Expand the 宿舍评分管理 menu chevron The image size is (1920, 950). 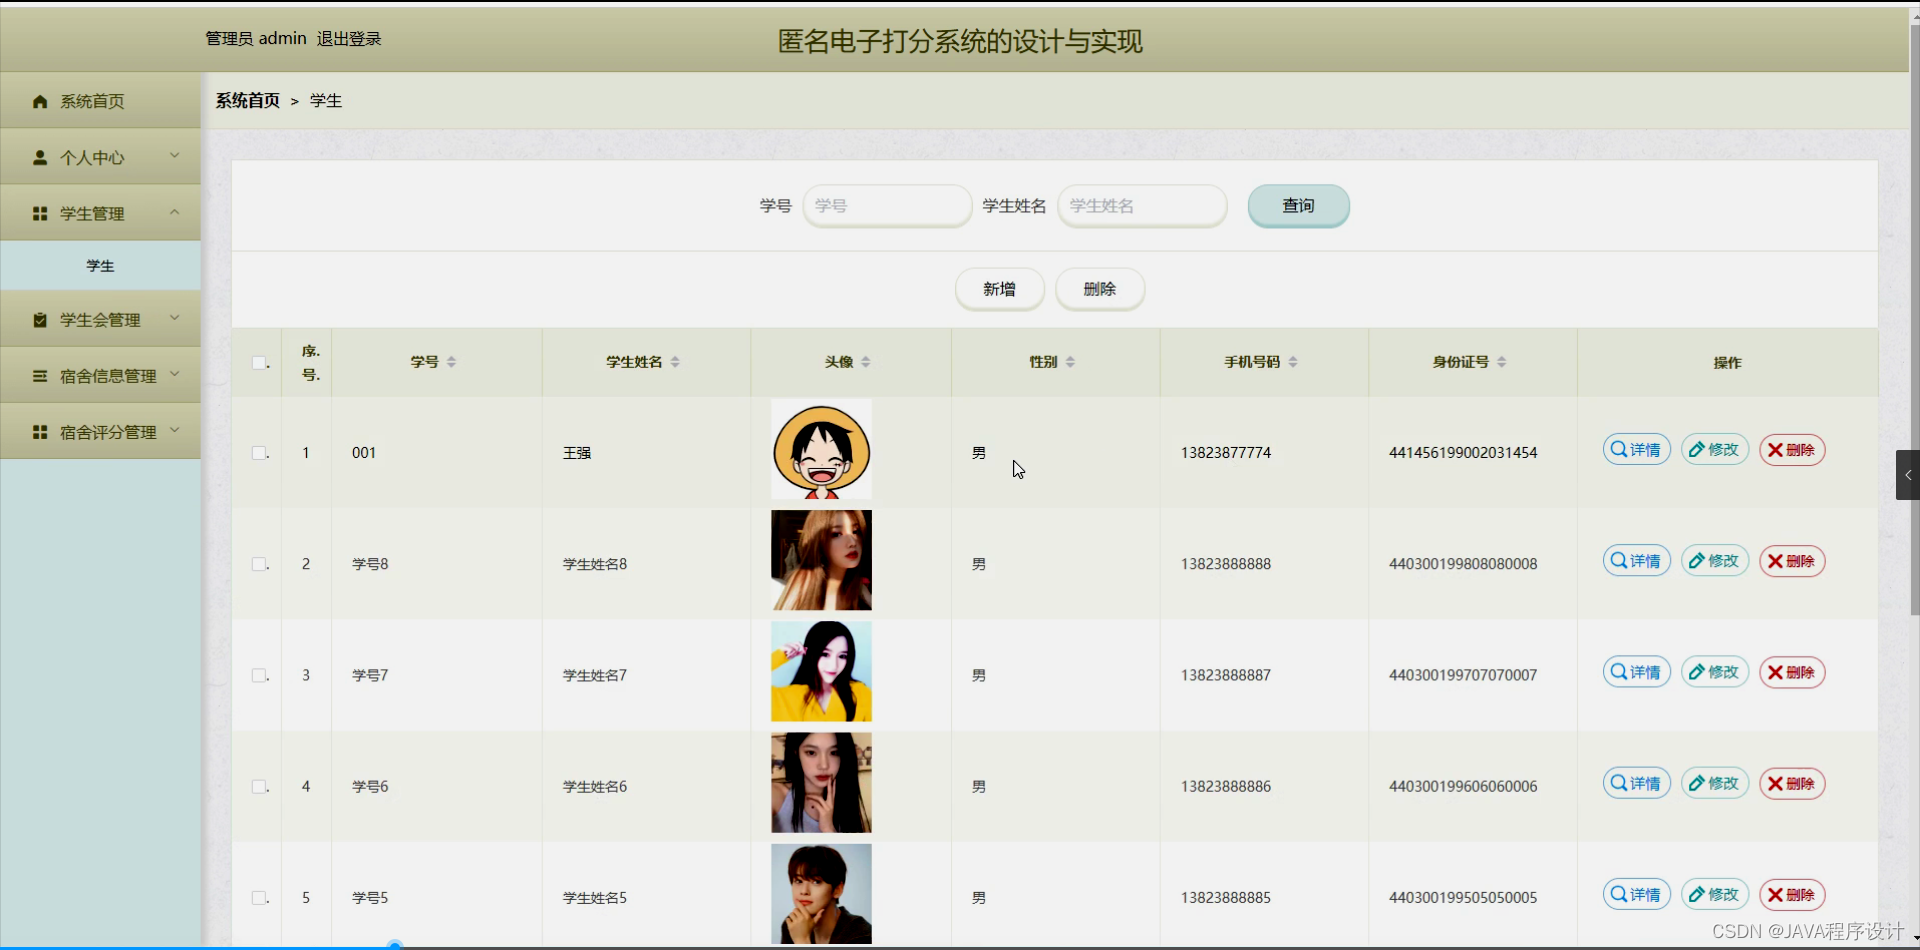tap(175, 430)
